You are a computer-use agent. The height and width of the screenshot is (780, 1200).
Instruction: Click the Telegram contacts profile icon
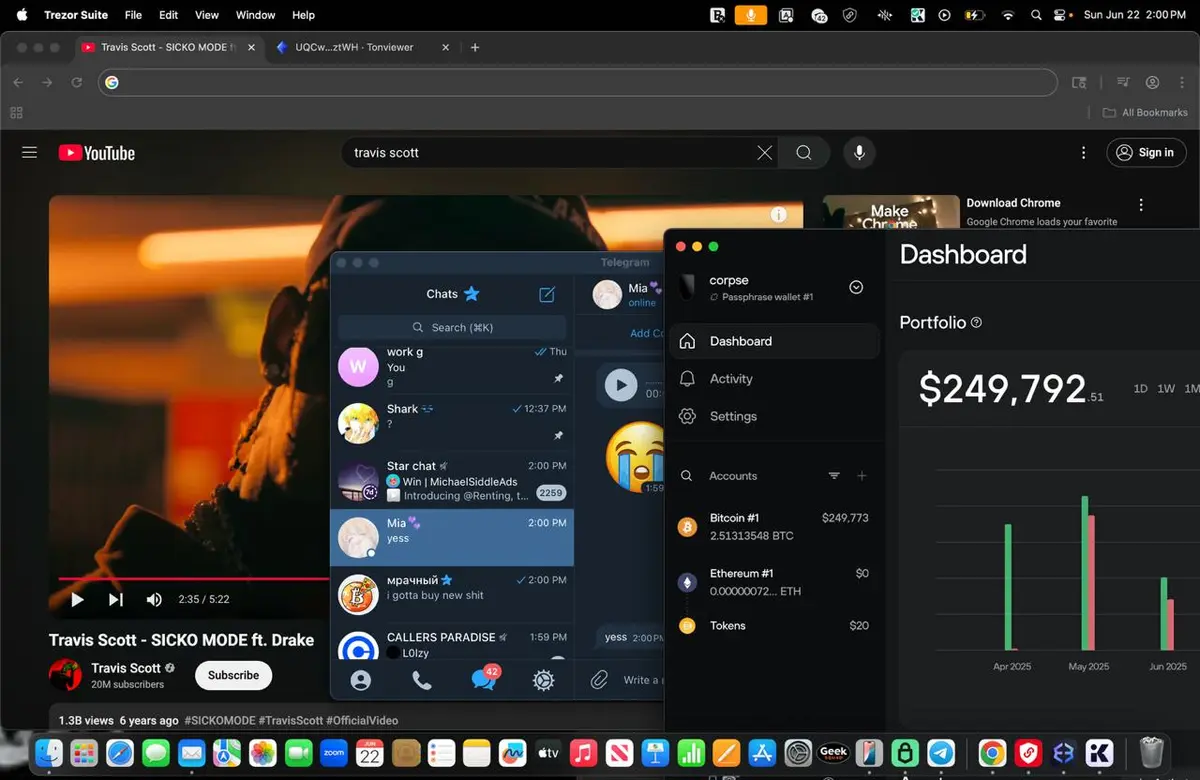(361, 680)
